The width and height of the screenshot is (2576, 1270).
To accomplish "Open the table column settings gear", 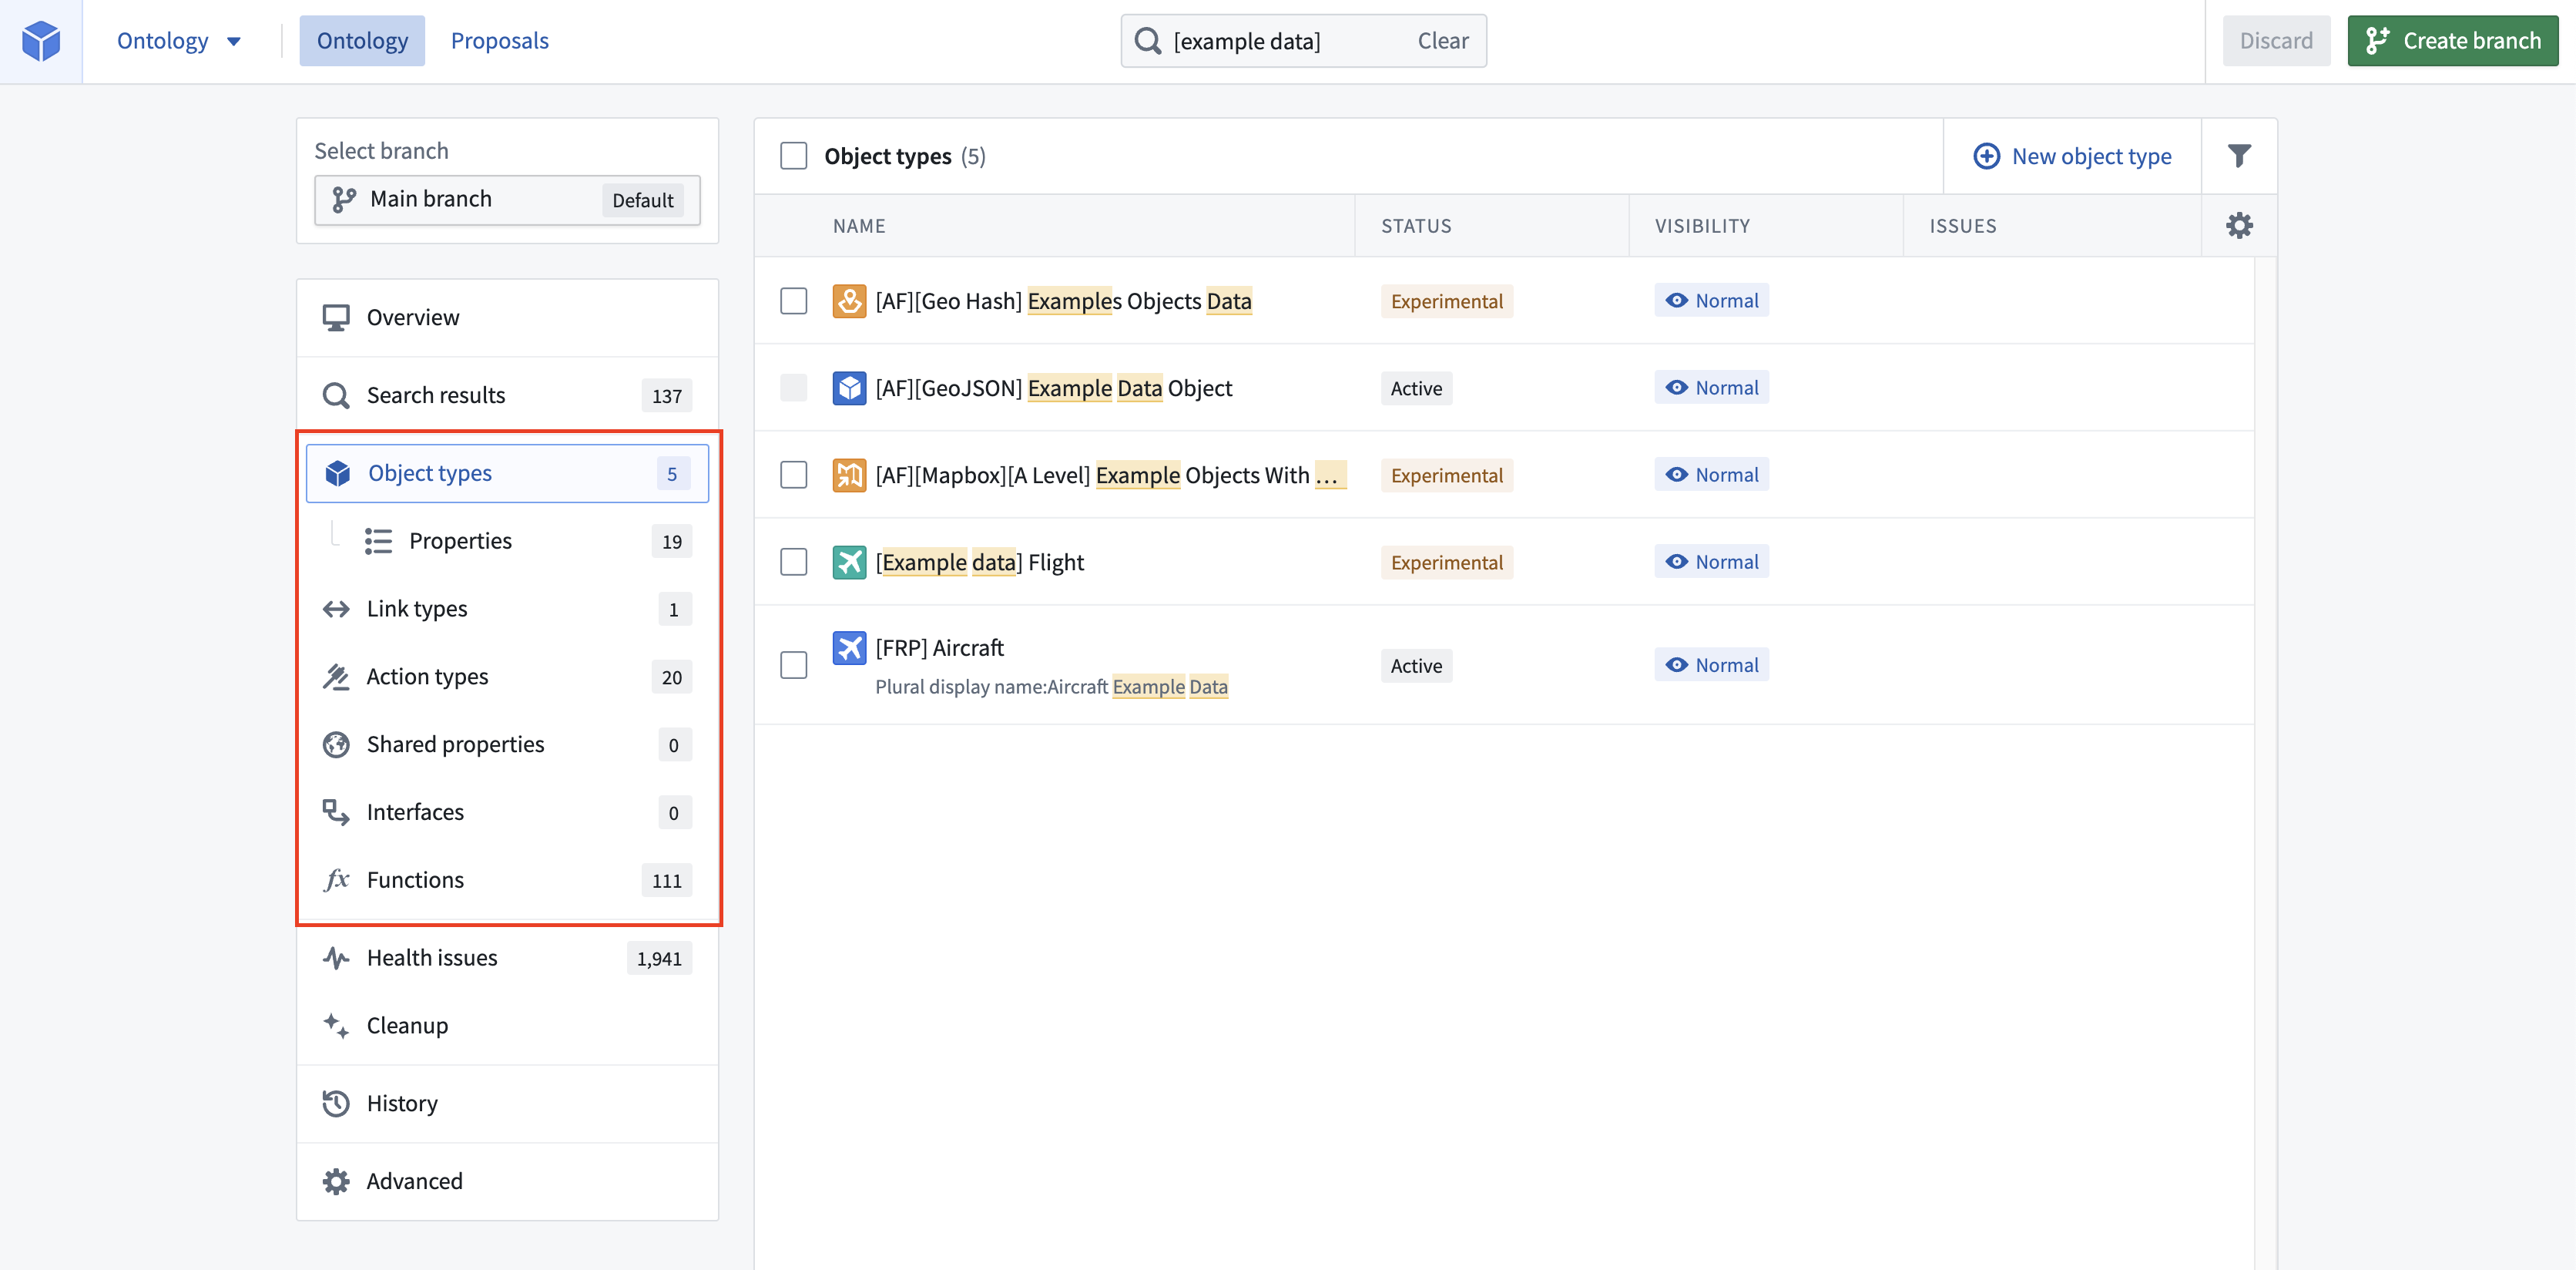I will 2240,226.
